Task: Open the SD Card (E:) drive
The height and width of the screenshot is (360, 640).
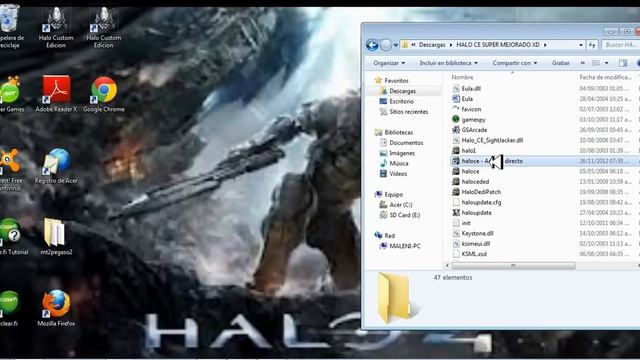Action: (404, 215)
